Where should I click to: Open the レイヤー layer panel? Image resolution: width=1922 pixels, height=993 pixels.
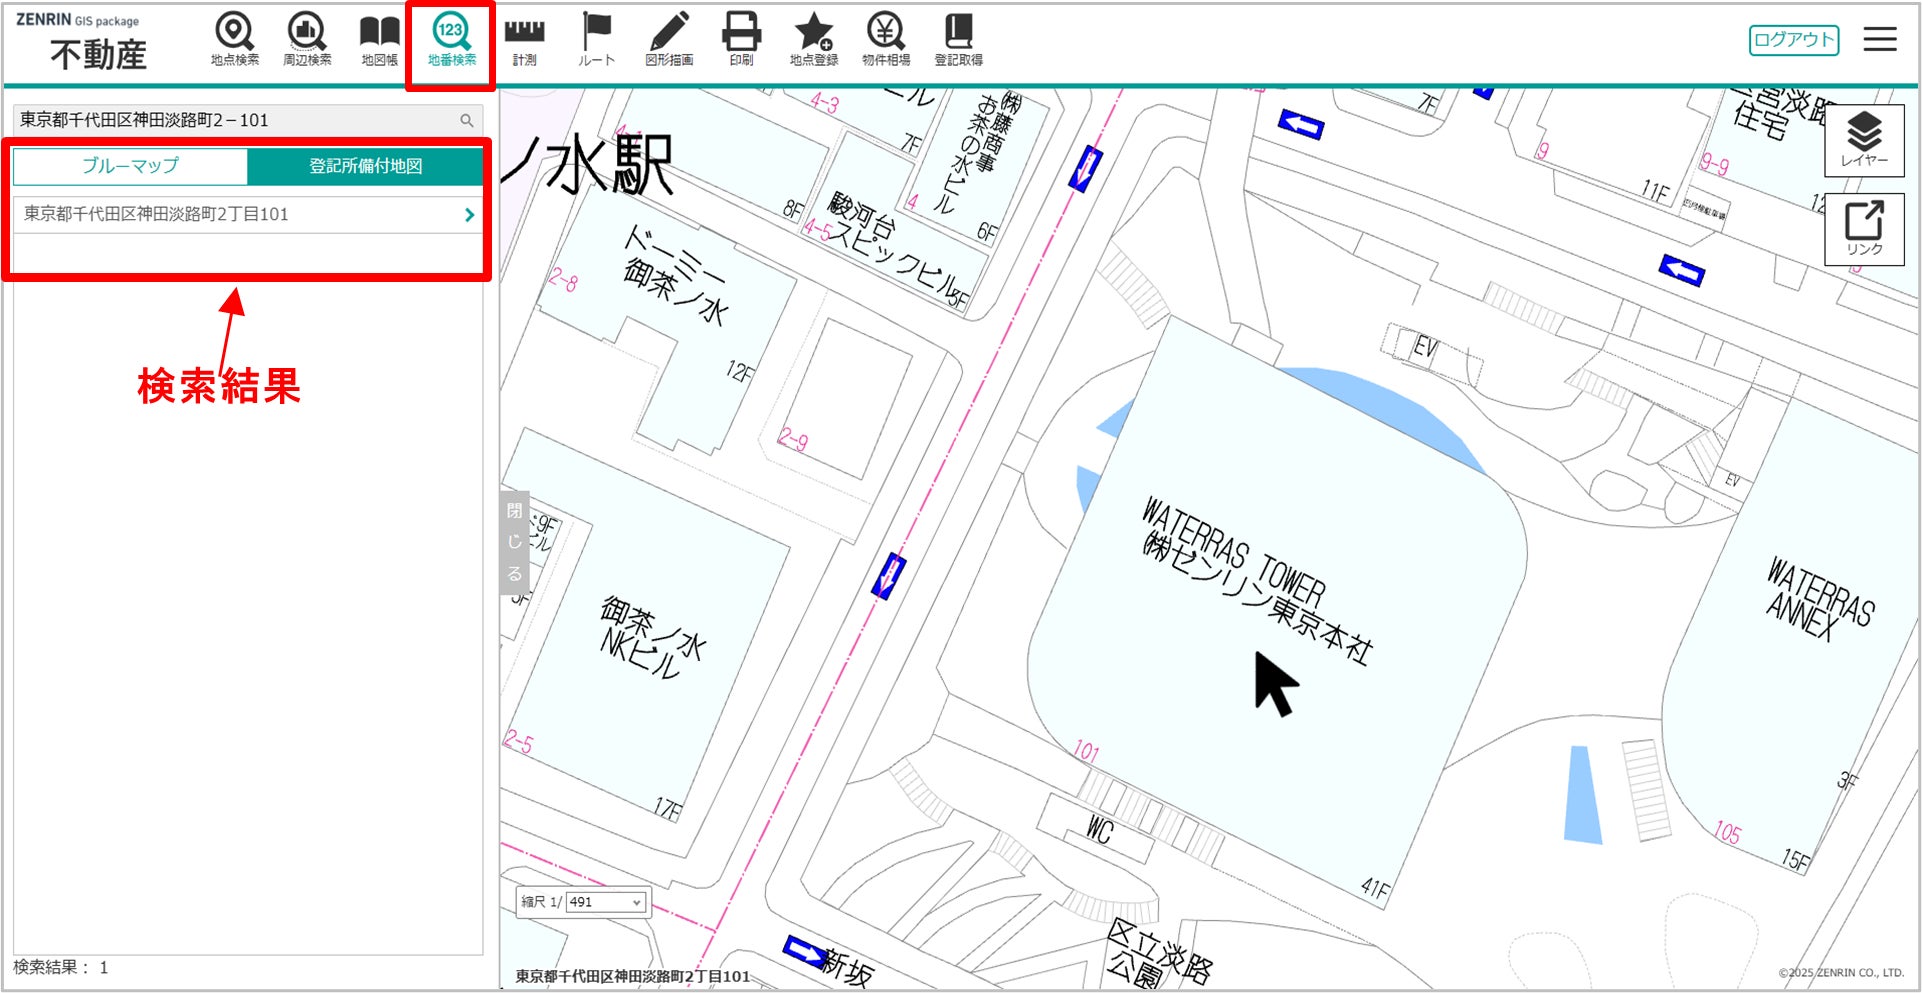point(1864,140)
